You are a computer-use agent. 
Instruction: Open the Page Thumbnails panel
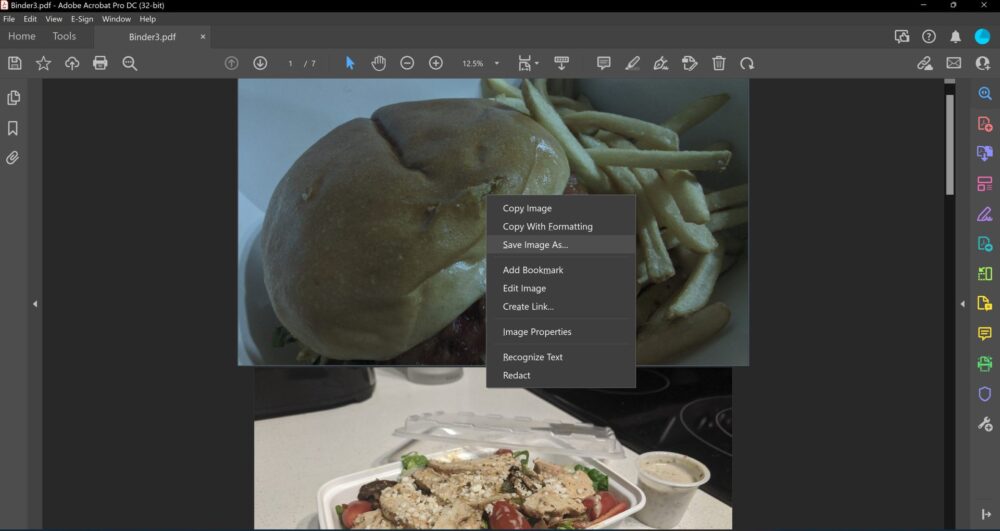[x=13, y=98]
